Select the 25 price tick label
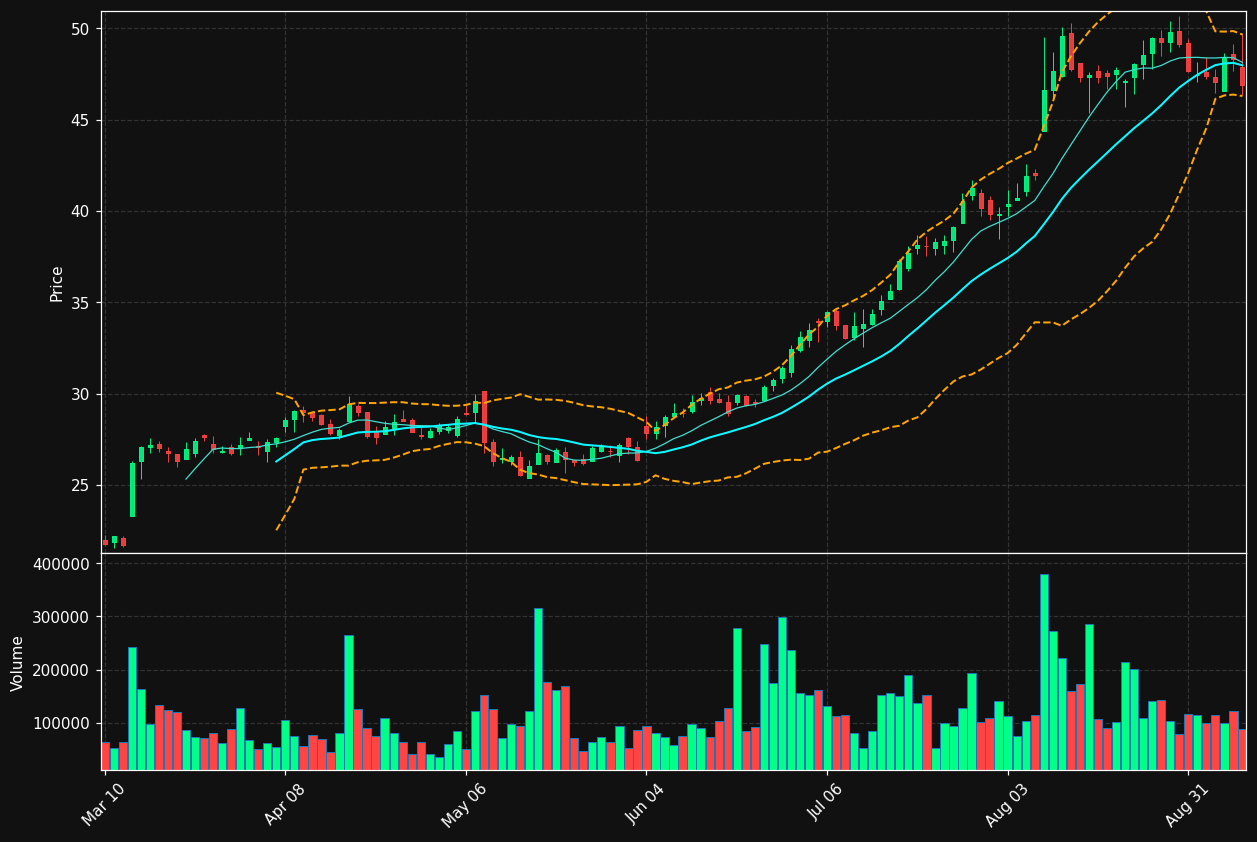 (x=79, y=485)
